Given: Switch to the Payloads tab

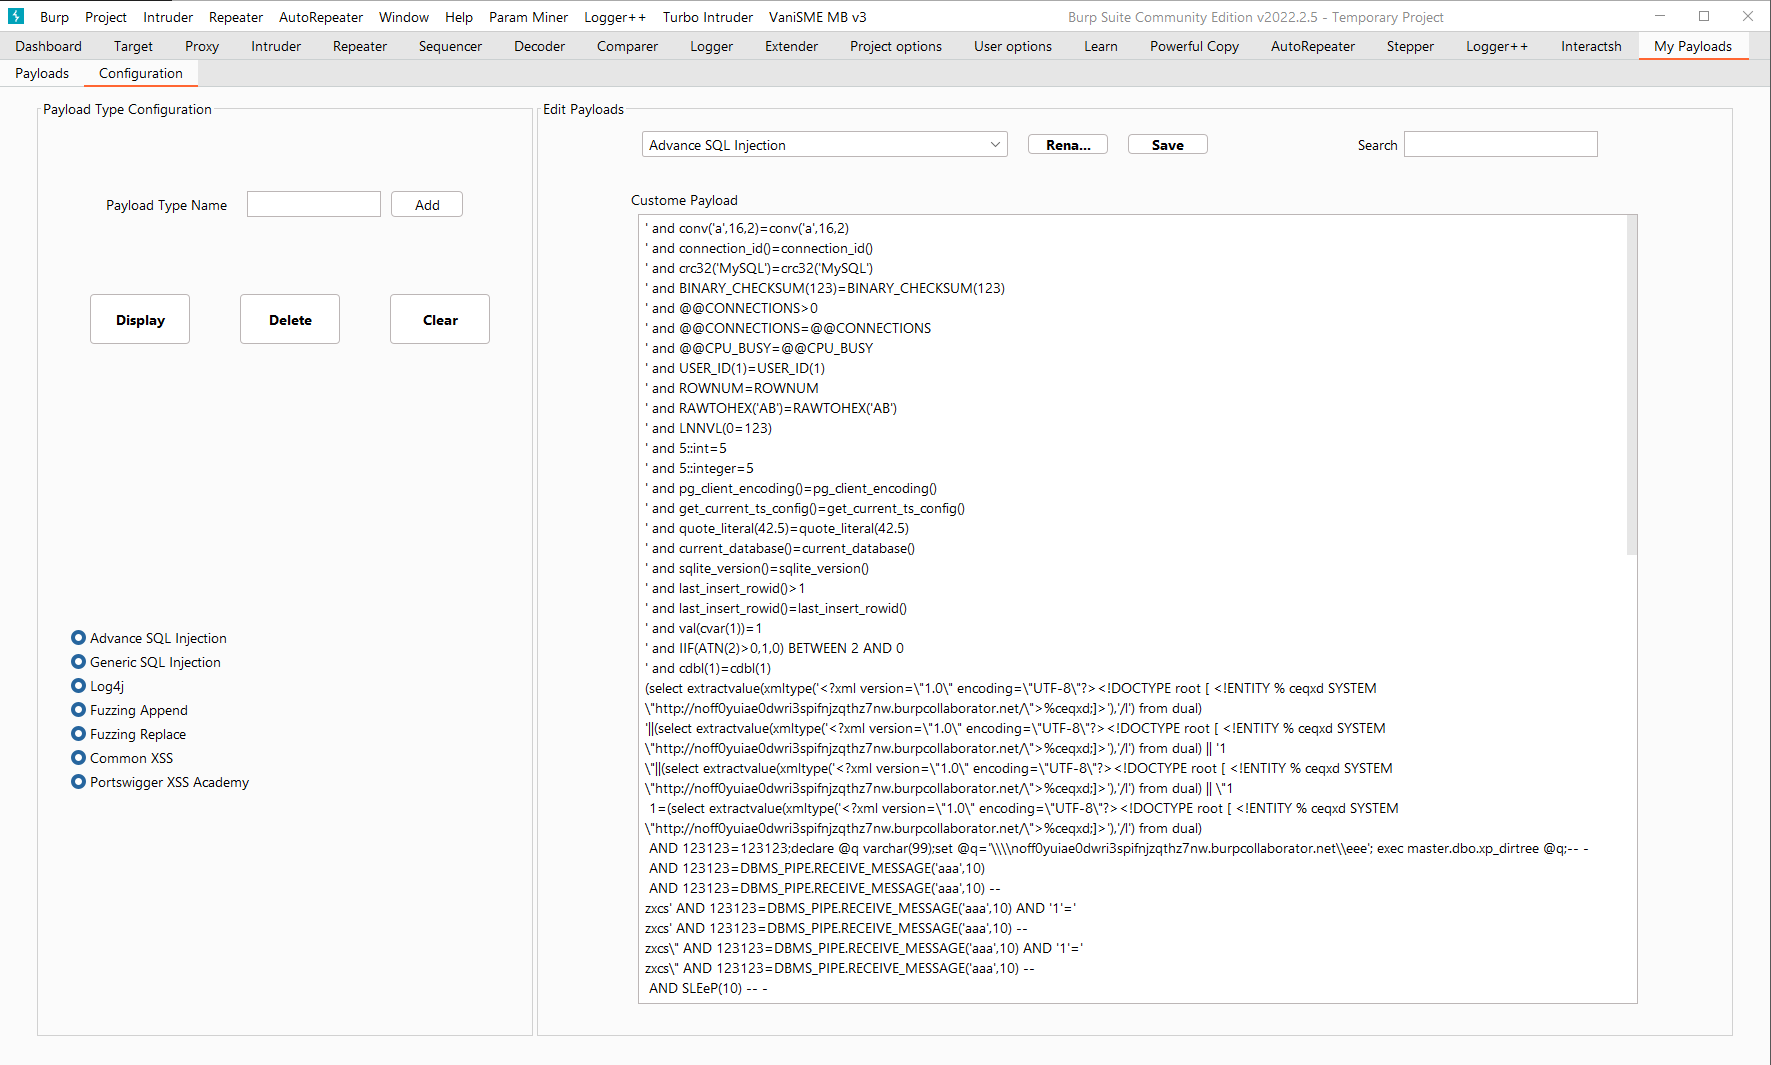Looking at the screenshot, I should tap(41, 72).
